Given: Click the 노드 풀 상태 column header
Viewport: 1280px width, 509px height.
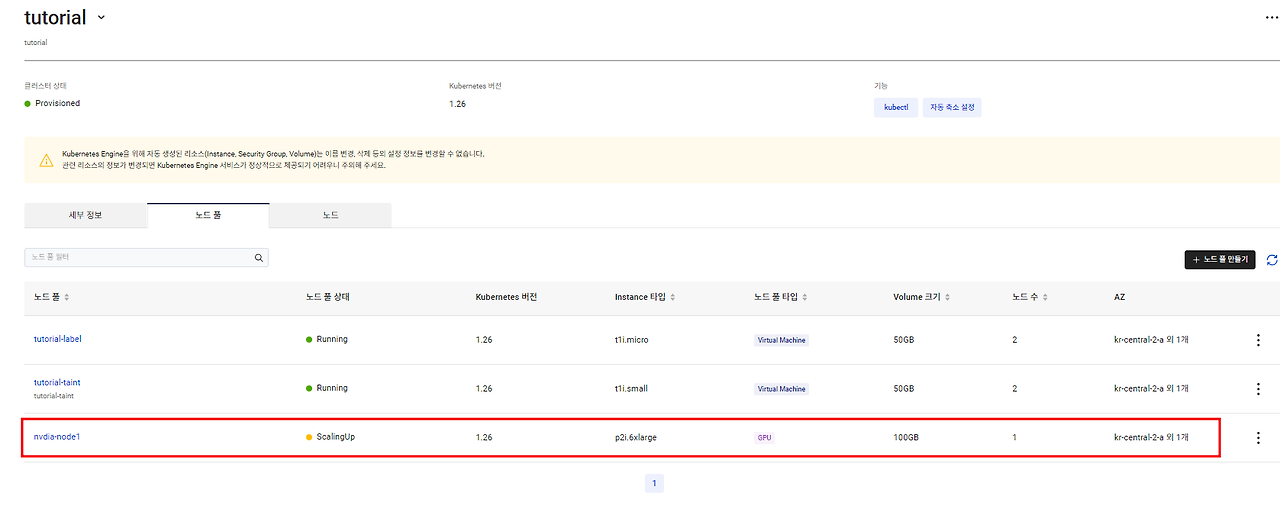Looking at the screenshot, I should tap(327, 297).
